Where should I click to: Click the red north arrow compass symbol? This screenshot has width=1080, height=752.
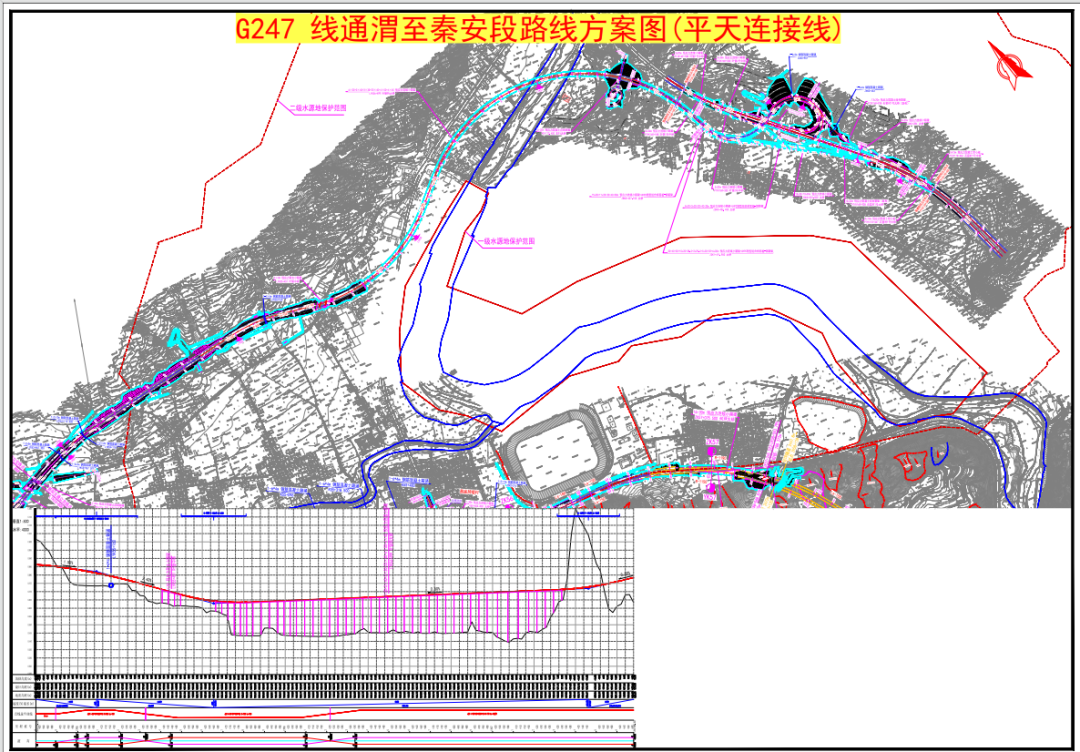[1010, 64]
